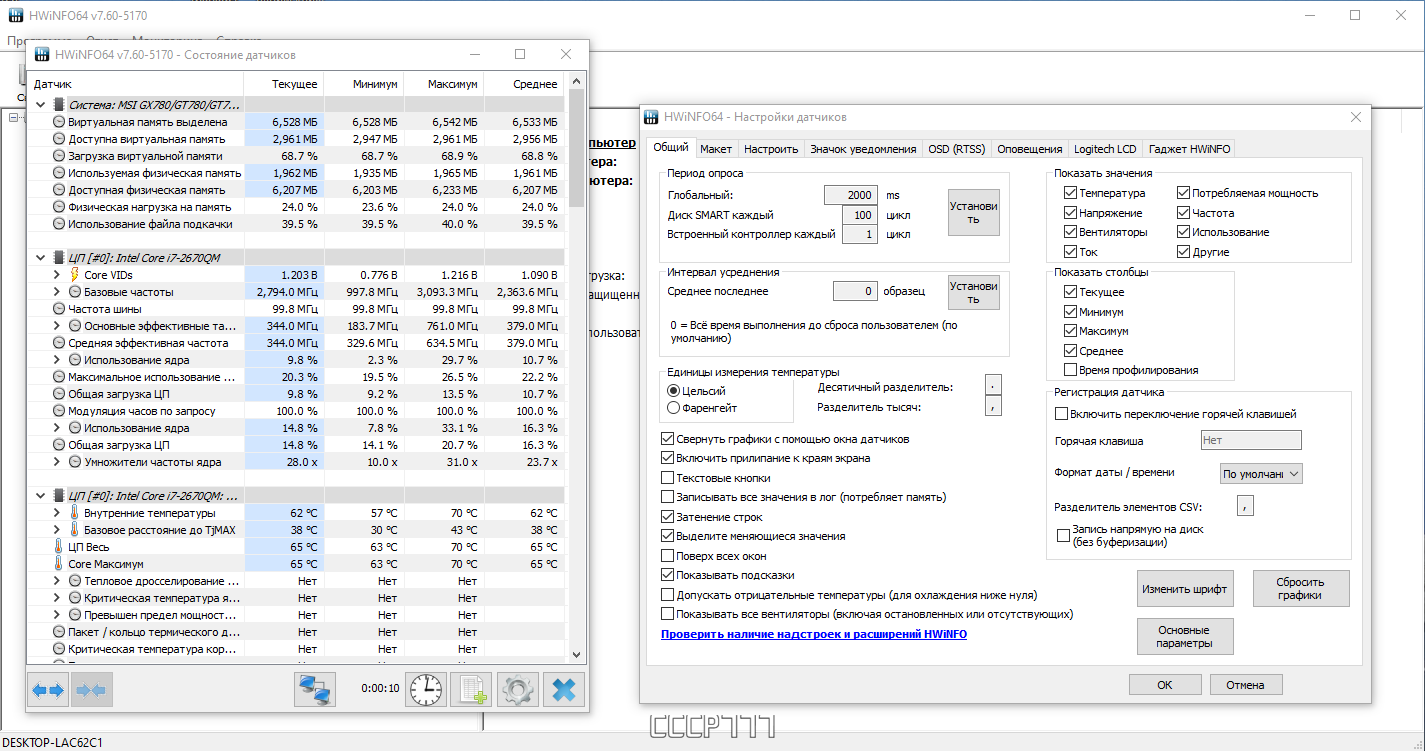Click the Текущее column header
The width and height of the screenshot is (1425, 751).
pyautogui.click(x=283, y=84)
